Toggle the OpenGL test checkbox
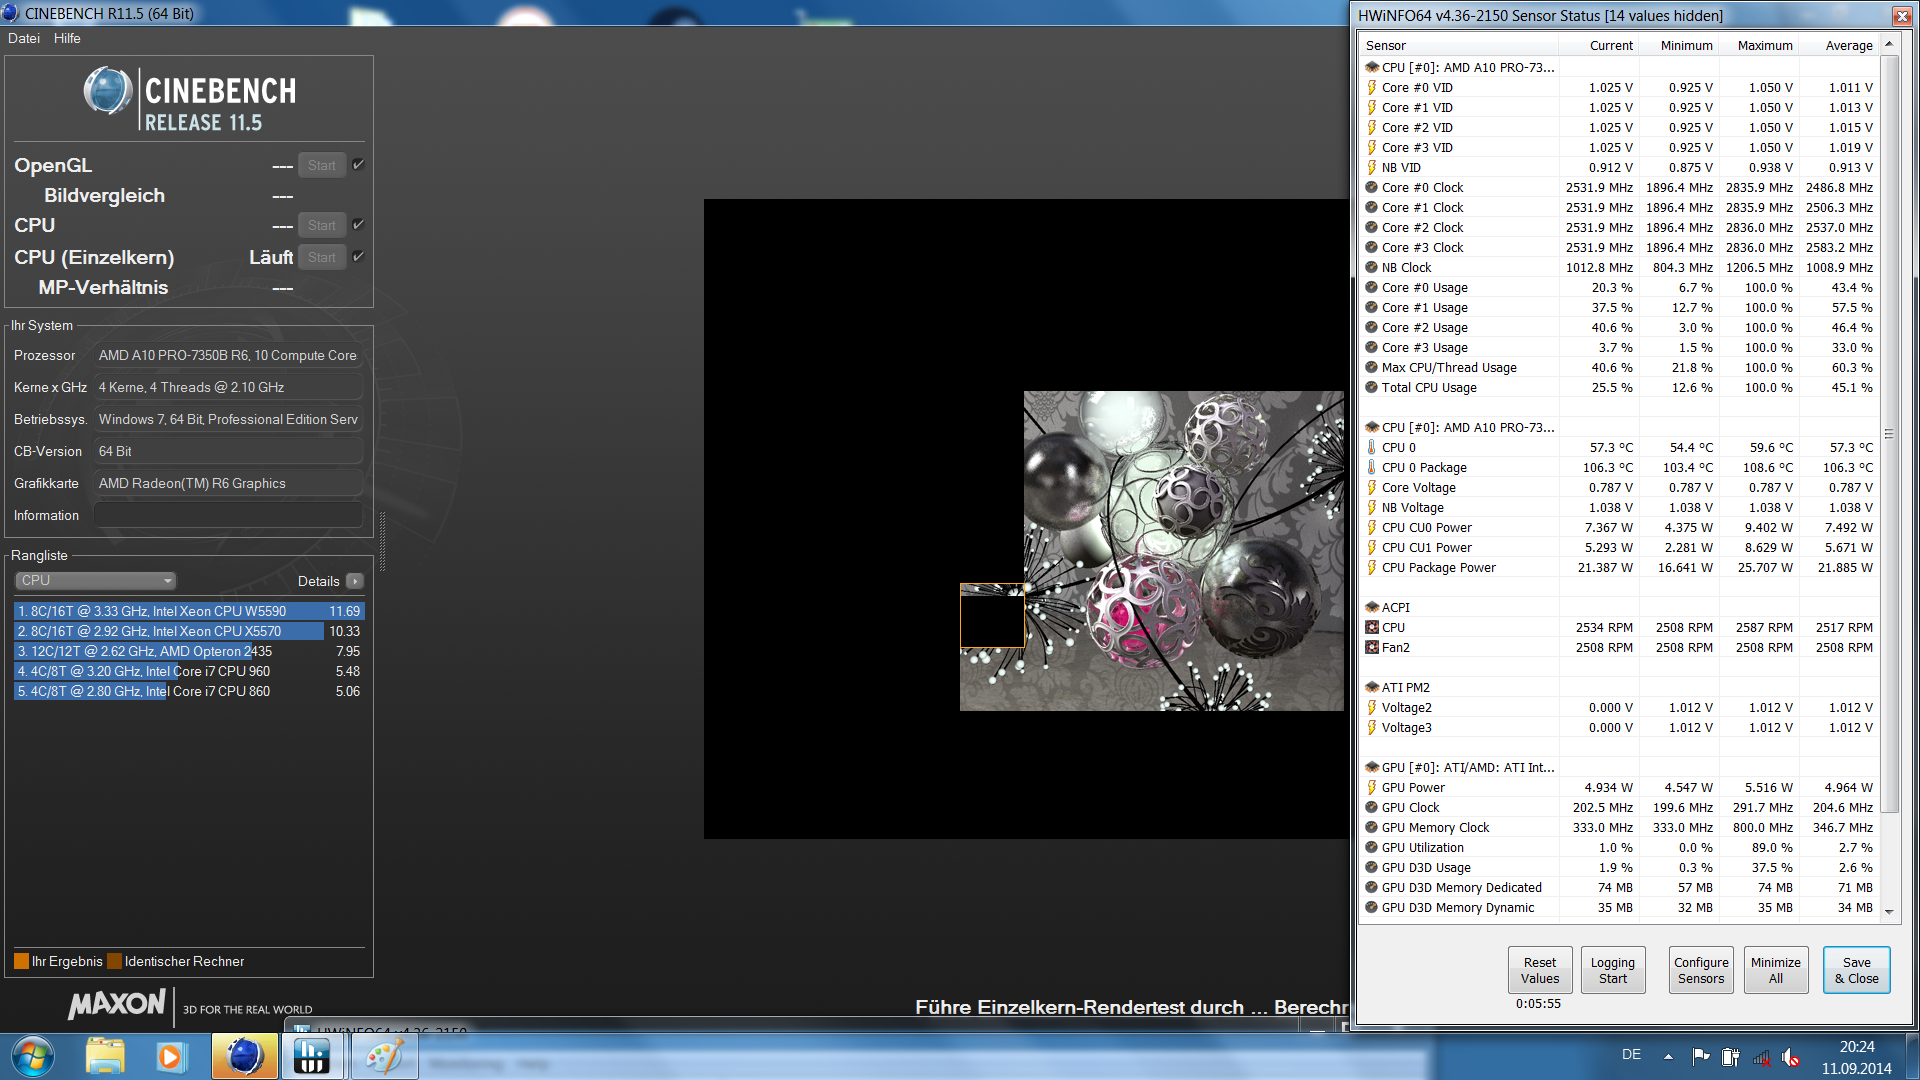The image size is (1920, 1080). (x=358, y=165)
